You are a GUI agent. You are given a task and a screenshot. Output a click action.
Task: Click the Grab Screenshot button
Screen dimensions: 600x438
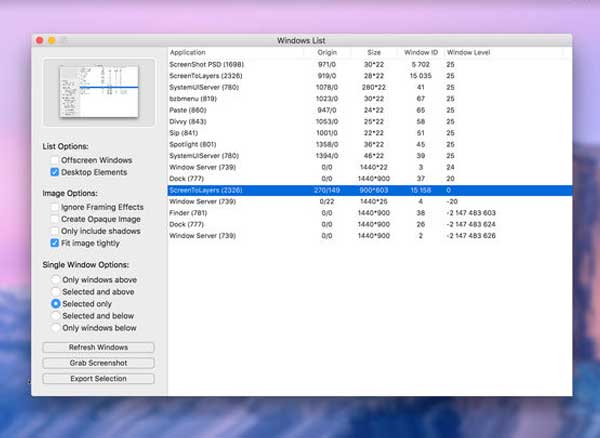(x=98, y=363)
